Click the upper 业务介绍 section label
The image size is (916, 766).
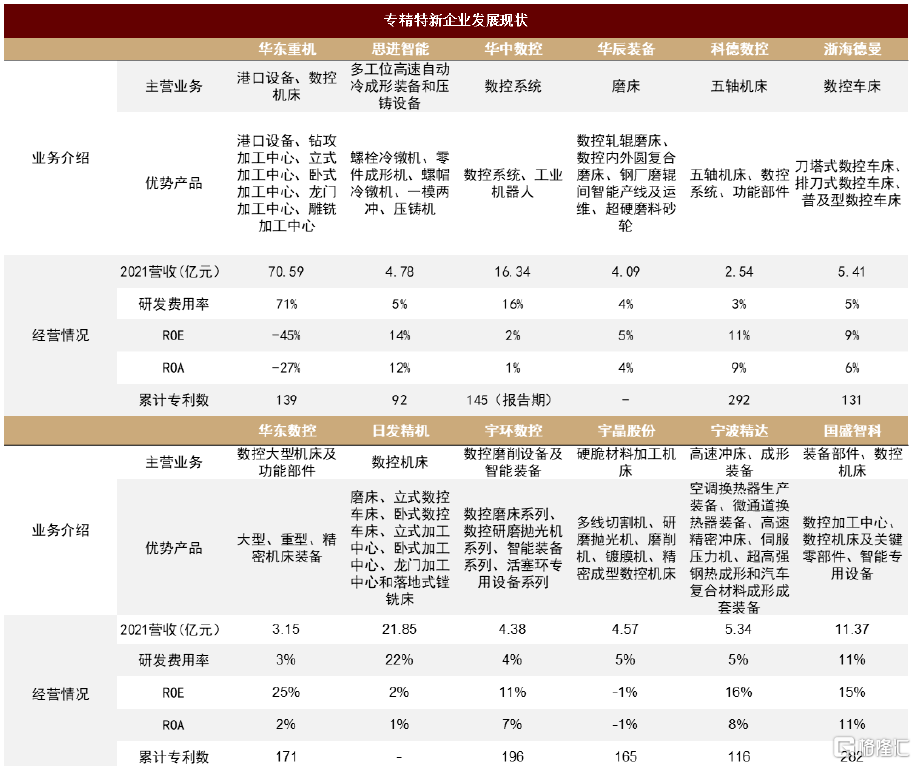pyautogui.click(x=60, y=158)
